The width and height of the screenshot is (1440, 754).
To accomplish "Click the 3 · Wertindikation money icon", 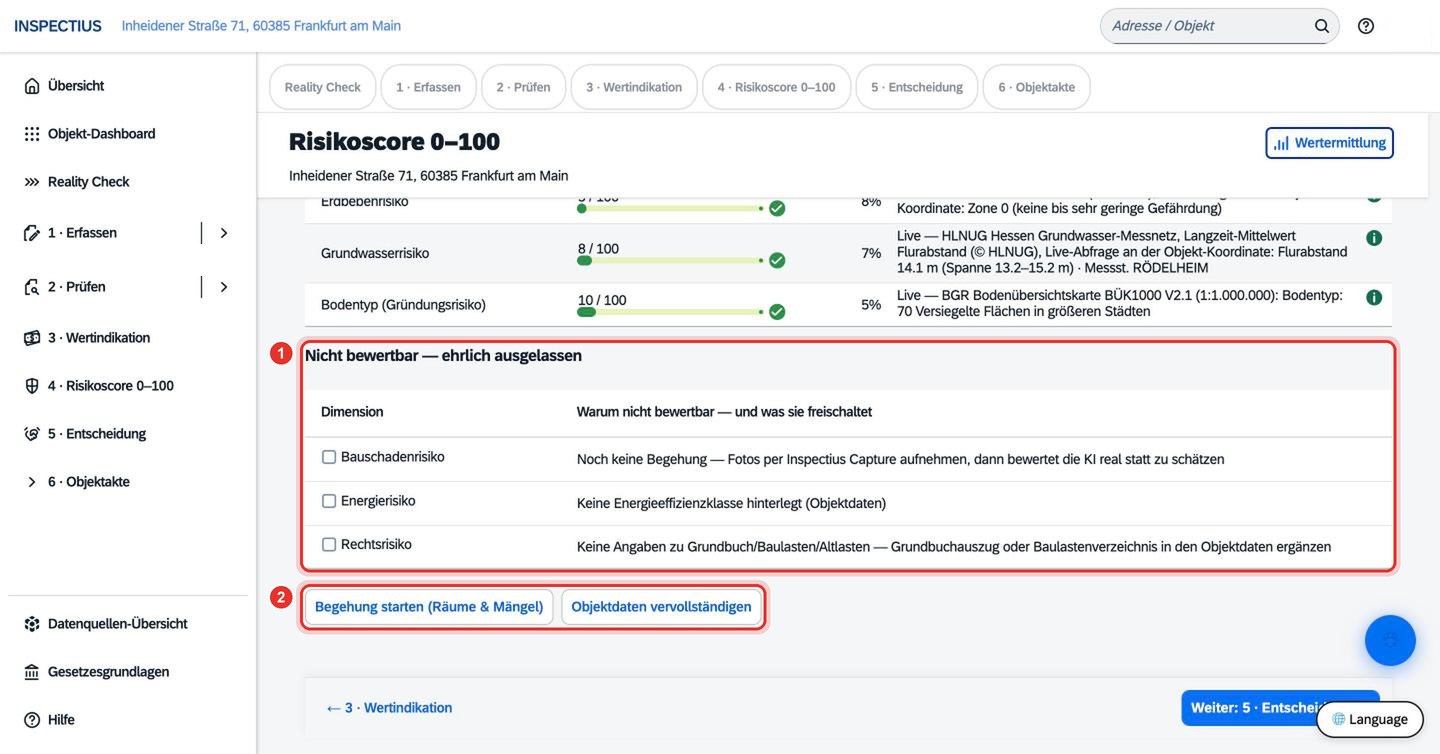I will click(32, 338).
